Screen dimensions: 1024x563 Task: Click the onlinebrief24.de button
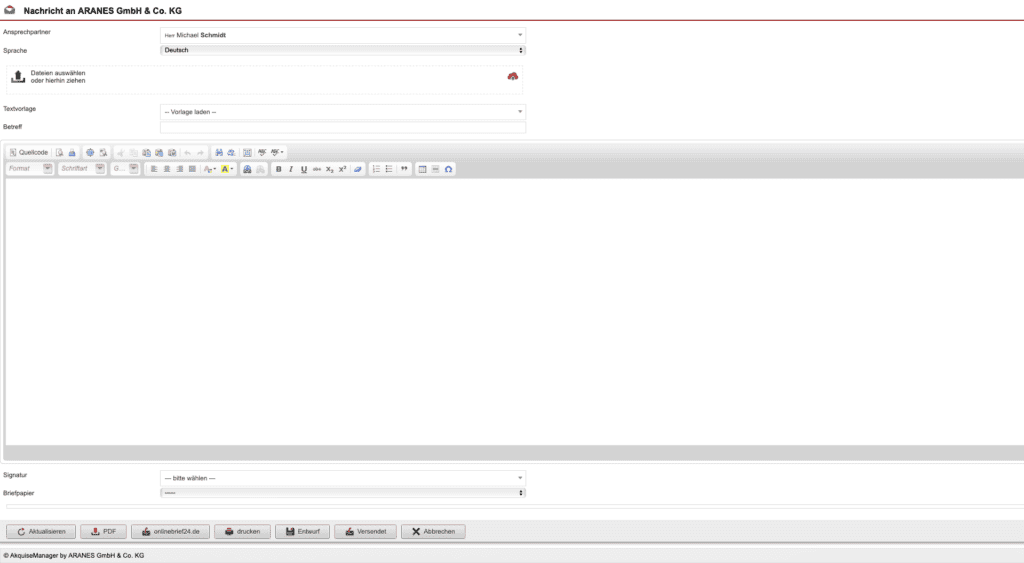click(170, 532)
